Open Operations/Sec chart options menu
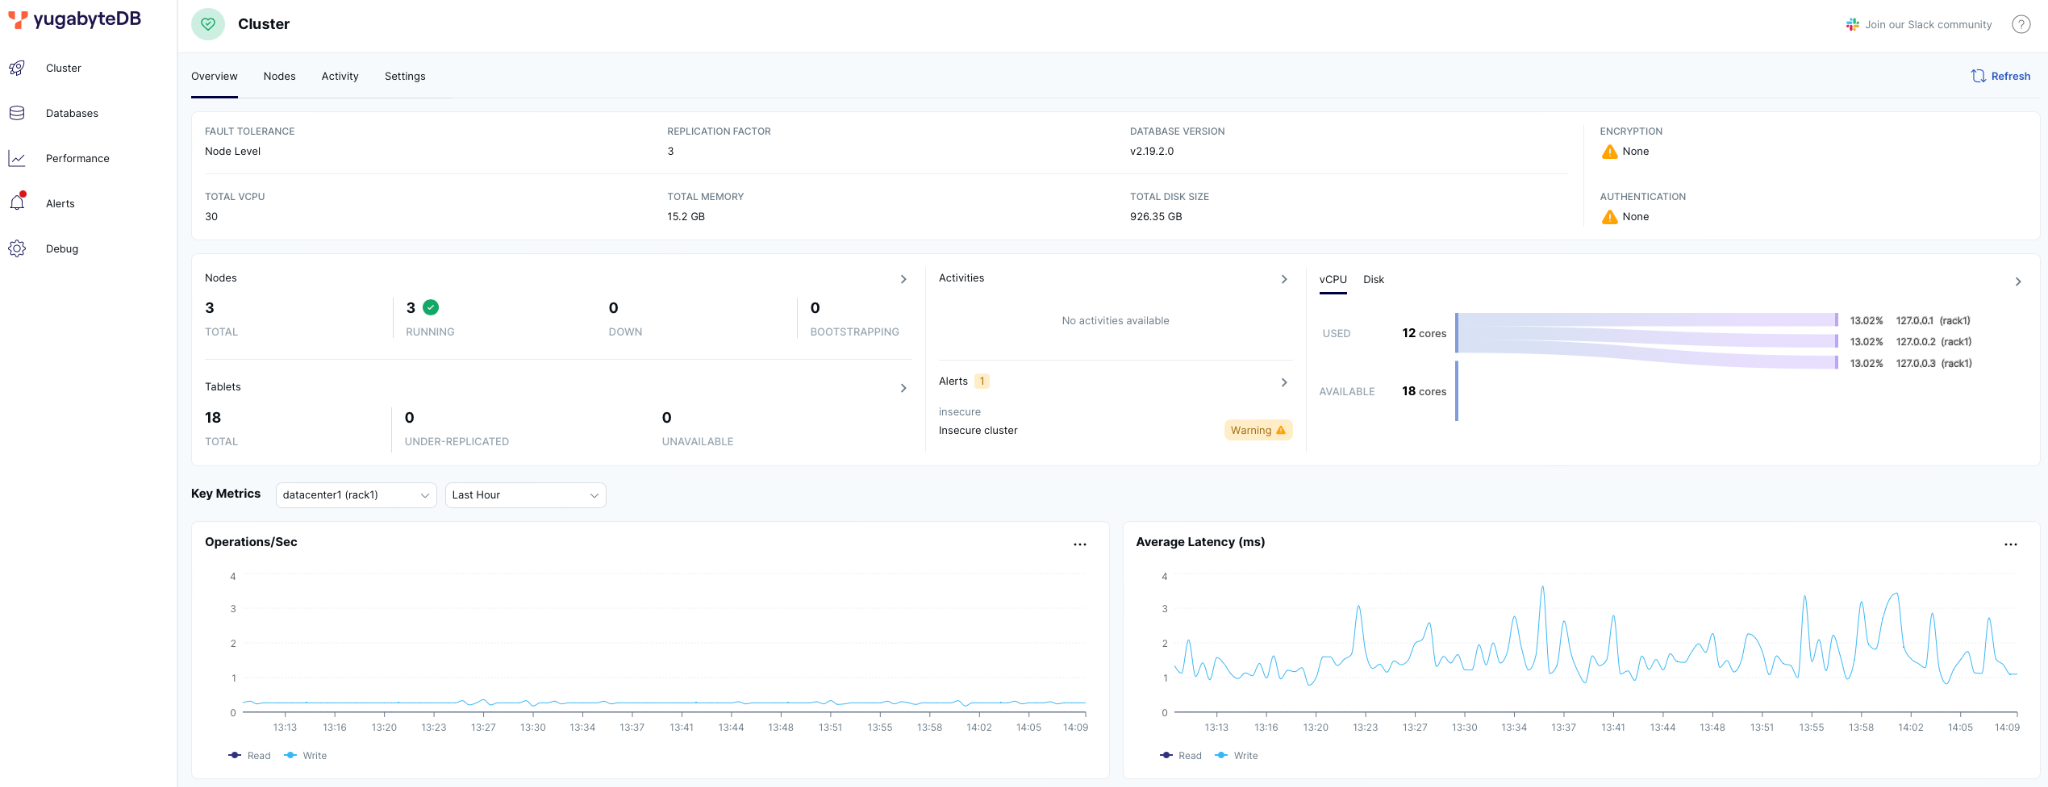Viewport: 2048px width, 787px height. point(1080,544)
